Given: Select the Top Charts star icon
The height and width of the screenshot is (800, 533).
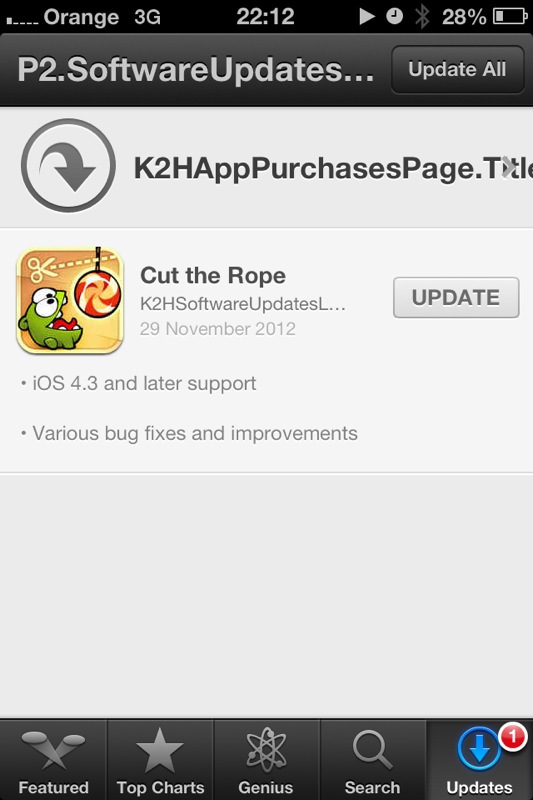Looking at the screenshot, I should coord(160,750).
